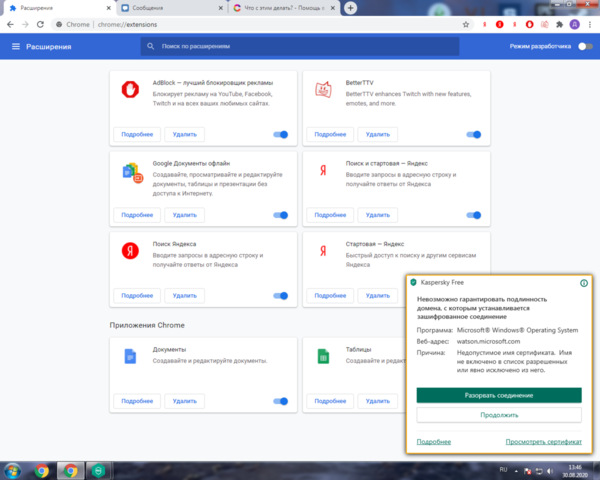
Task: Remove the Documents app
Action: [x=184, y=401]
